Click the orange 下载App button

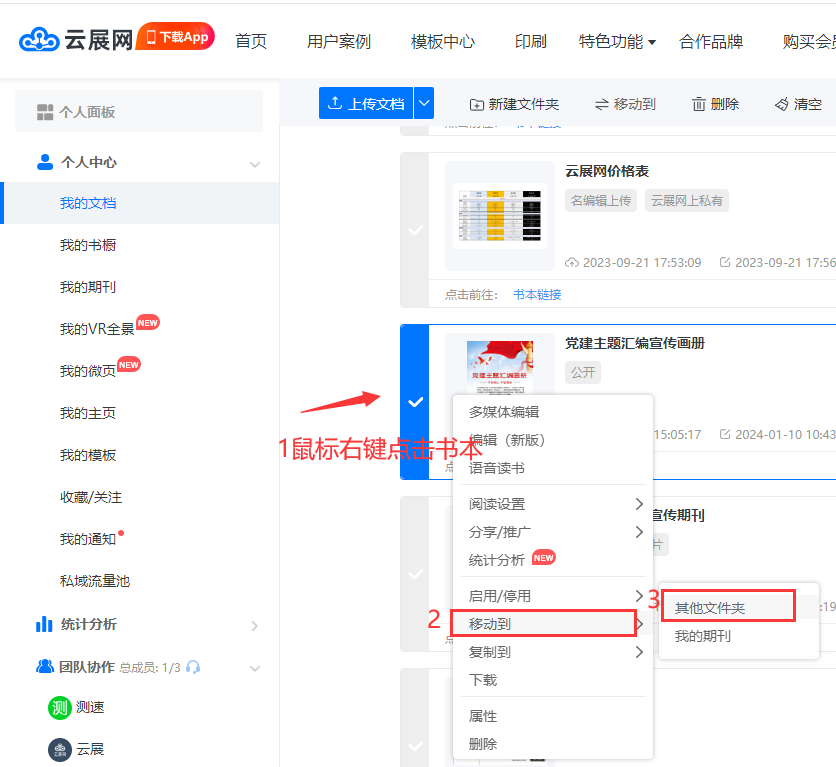176,37
